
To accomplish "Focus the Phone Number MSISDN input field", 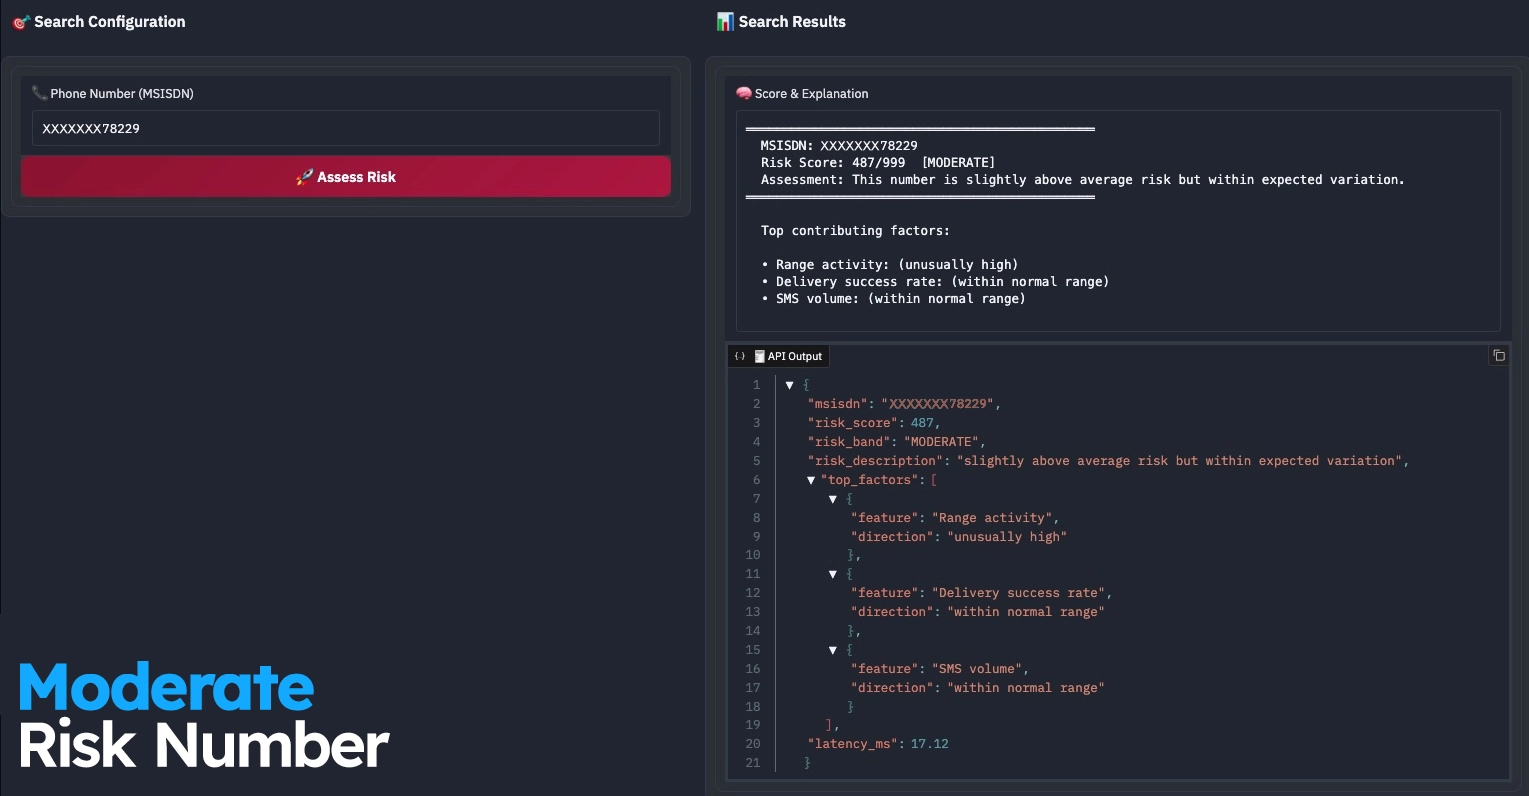I will [345, 128].
